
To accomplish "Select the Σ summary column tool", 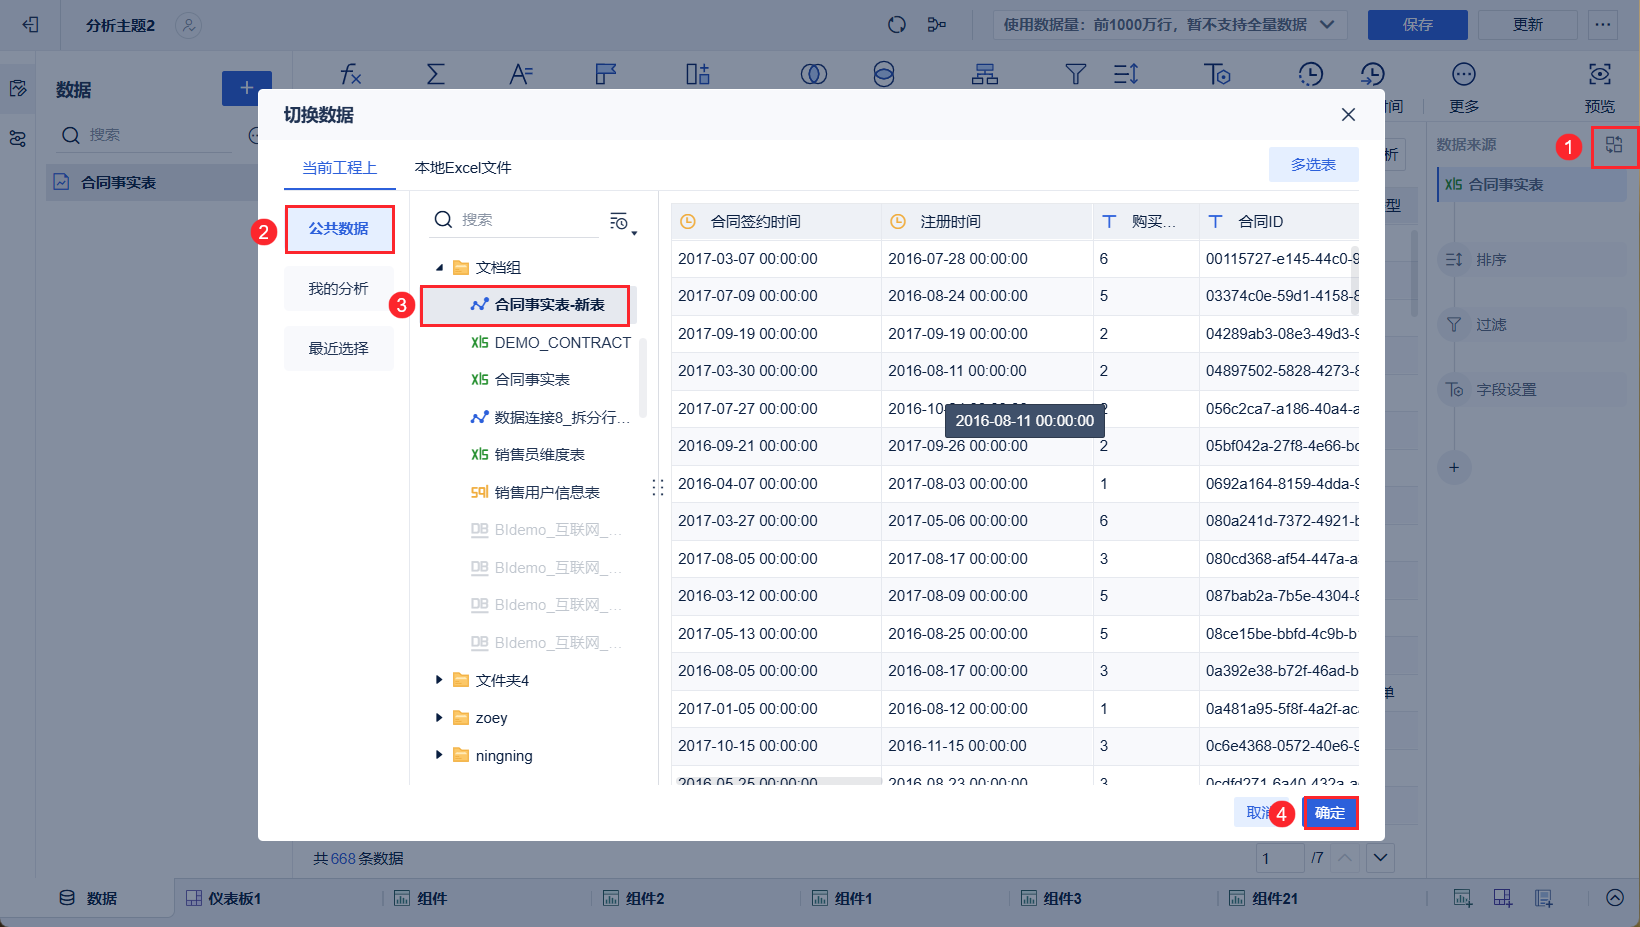I will tap(436, 74).
